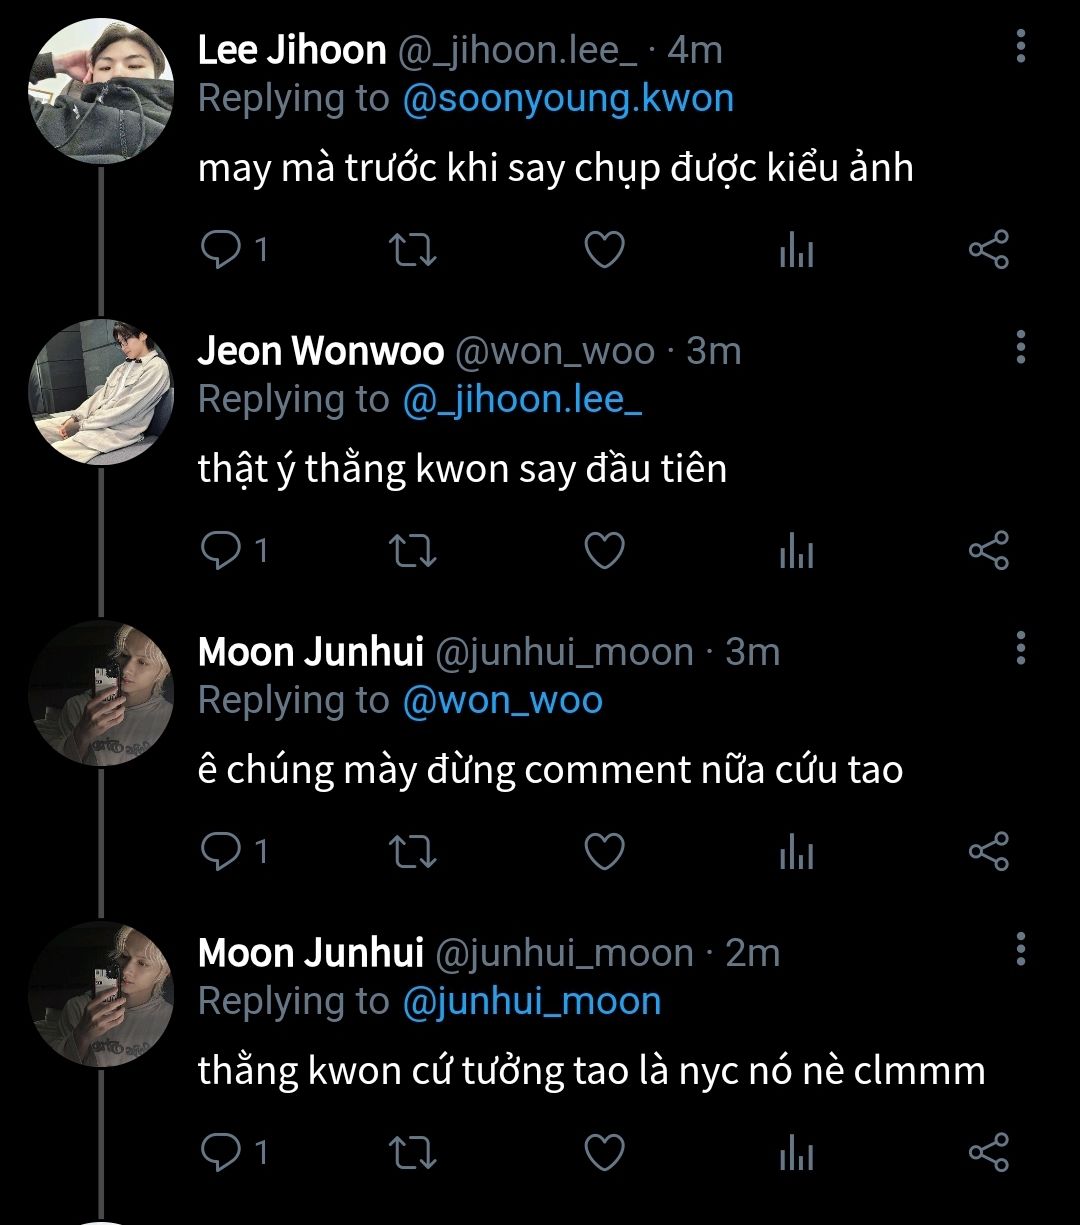Share Jeon Wonwoo's tweet

coord(989,551)
